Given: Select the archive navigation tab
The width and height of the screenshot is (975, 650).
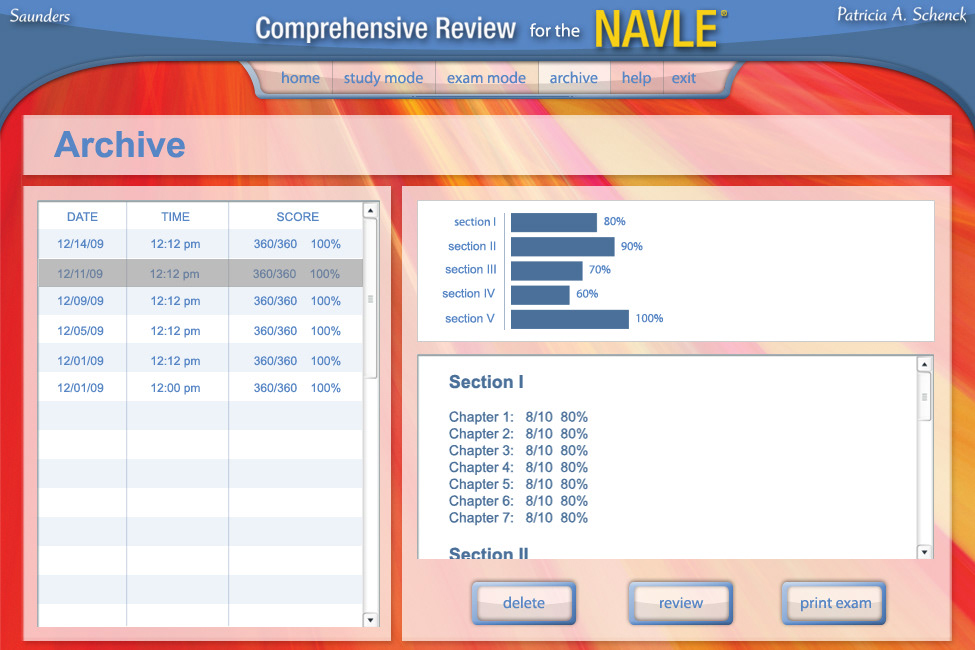Looking at the screenshot, I should click(x=573, y=78).
